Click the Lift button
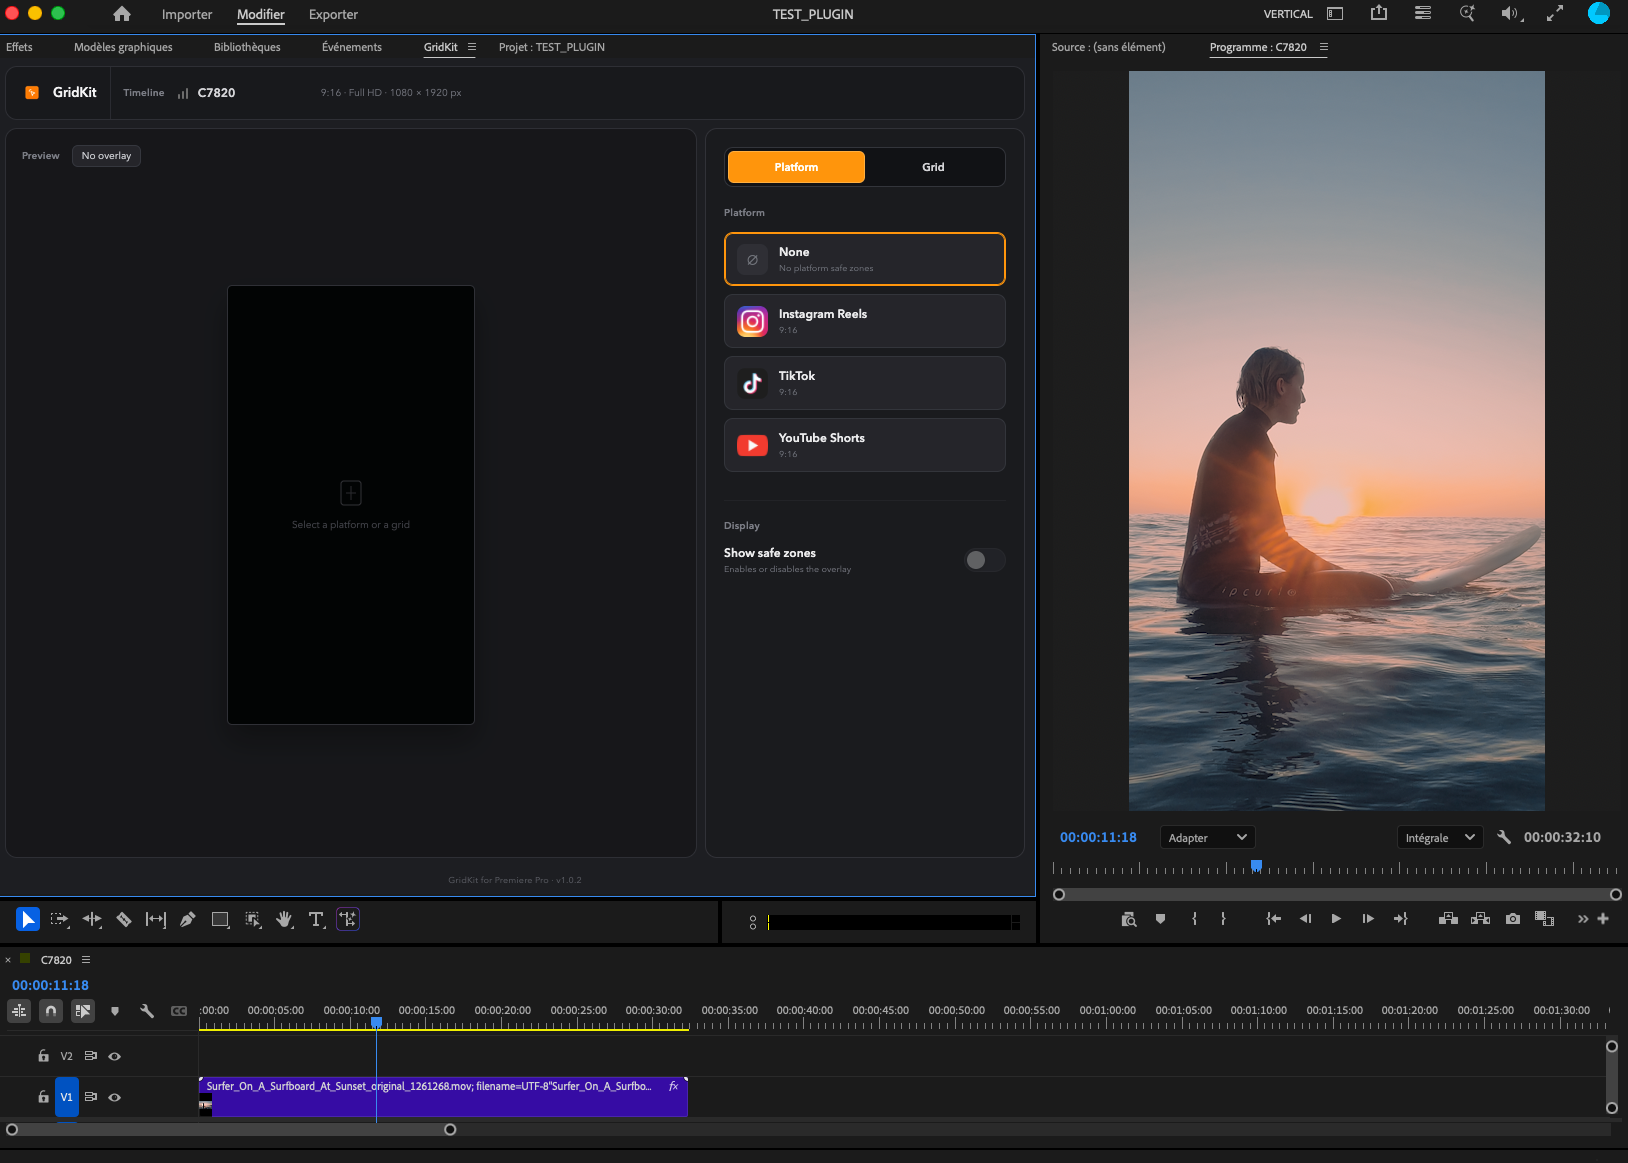Viewport: 1628px width, 1163px height. 1448,919
